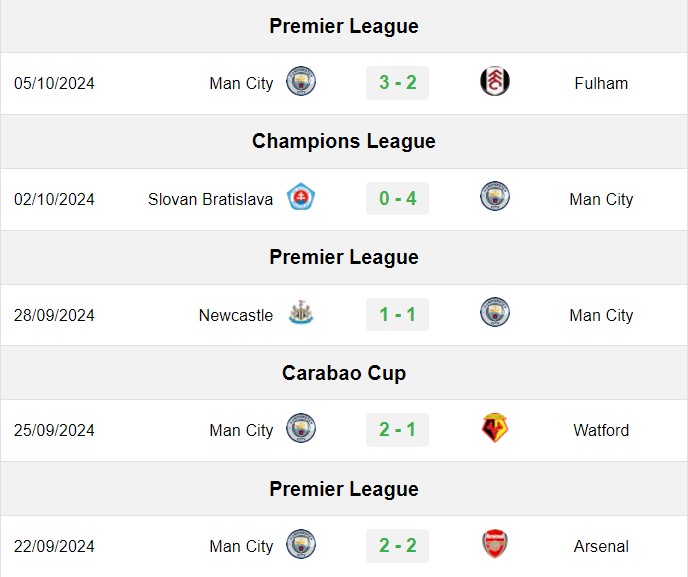Open the 1 - 1 score details

[x=398, y=315]
